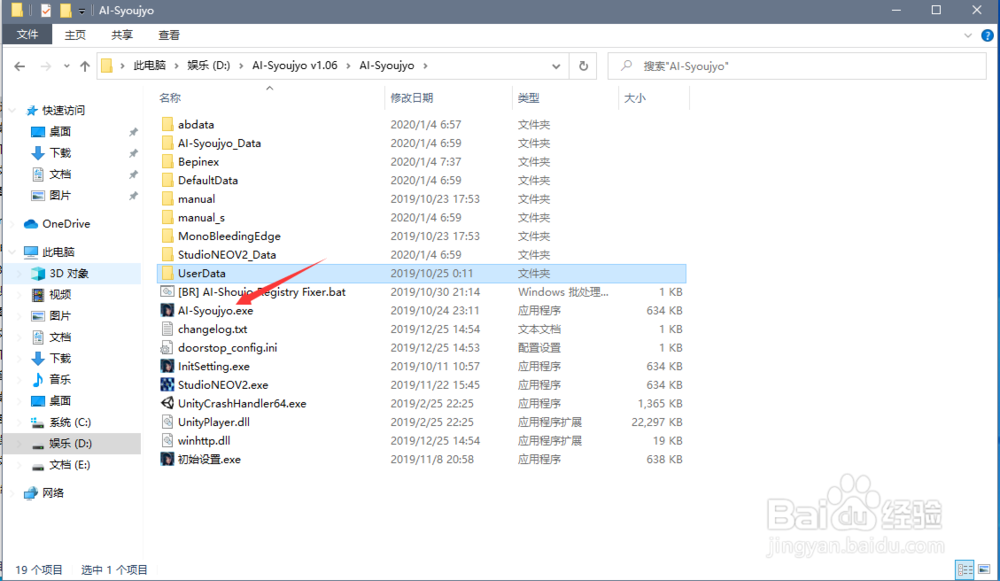The width and height of the screenshot is (1000, 581).
Task: Select the UnityCrashHandler64.exe icon
Action: [168, 403]
